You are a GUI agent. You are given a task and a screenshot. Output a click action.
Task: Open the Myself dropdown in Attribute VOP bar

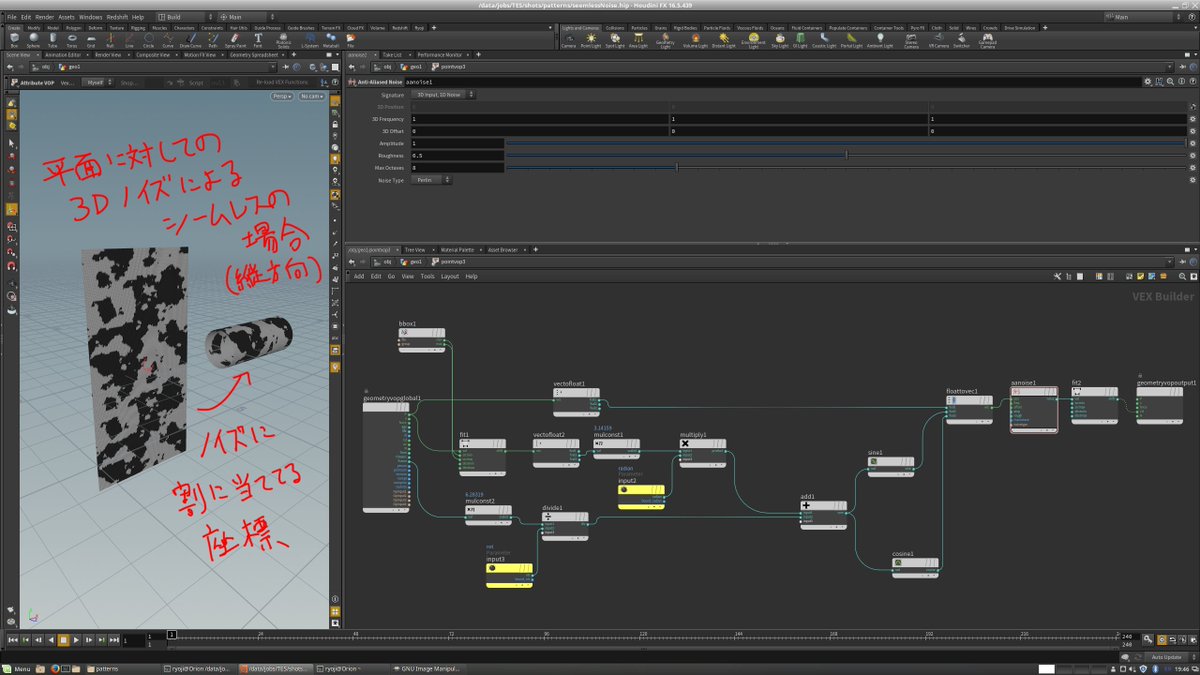click(x=95, y=83)
